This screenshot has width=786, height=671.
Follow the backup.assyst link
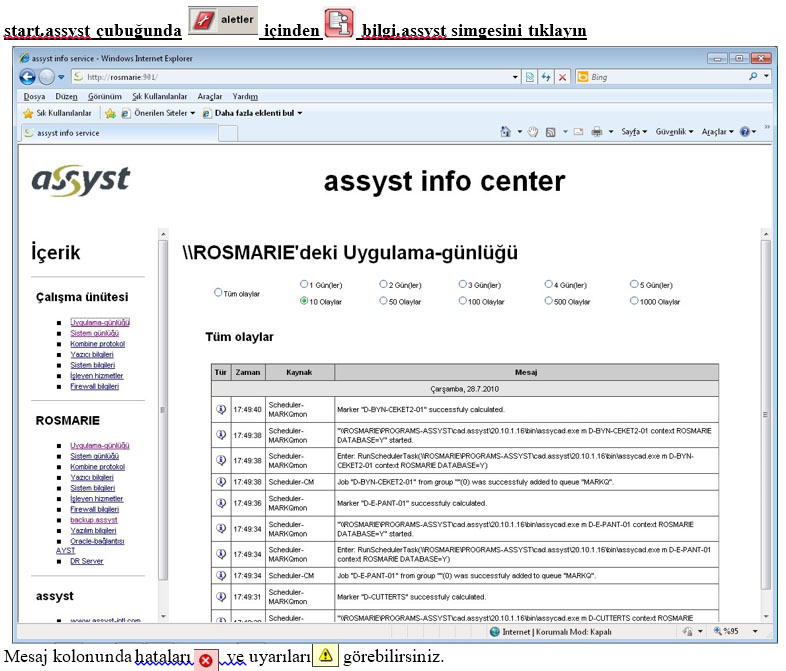pyautogui.click(x=94, y=520)
